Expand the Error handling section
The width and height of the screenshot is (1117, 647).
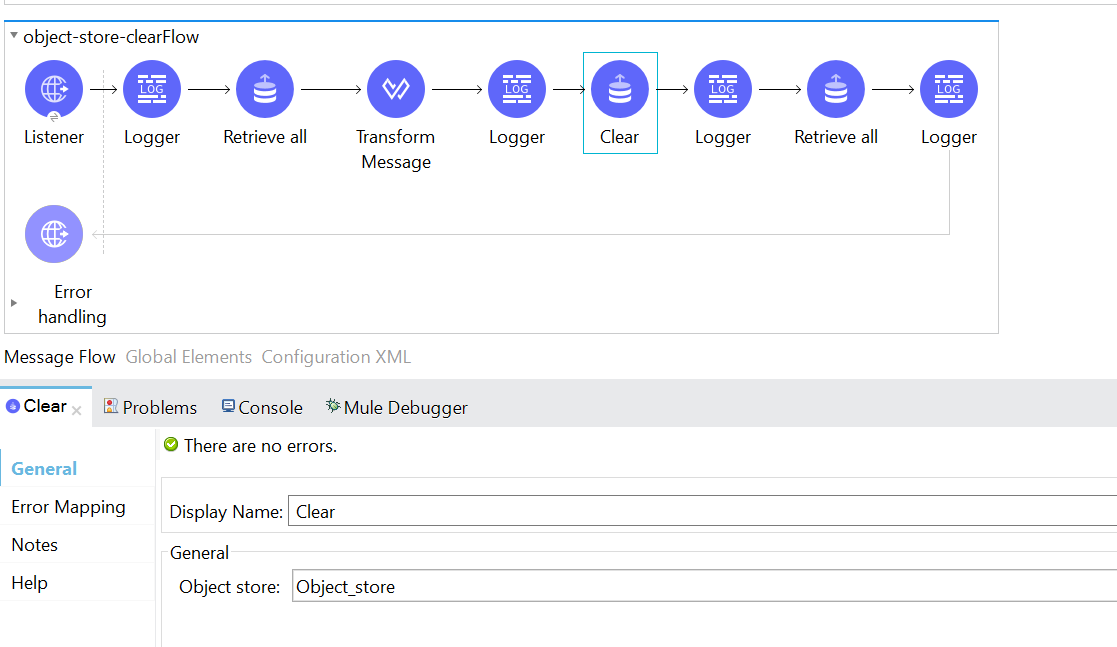[14, 303]
